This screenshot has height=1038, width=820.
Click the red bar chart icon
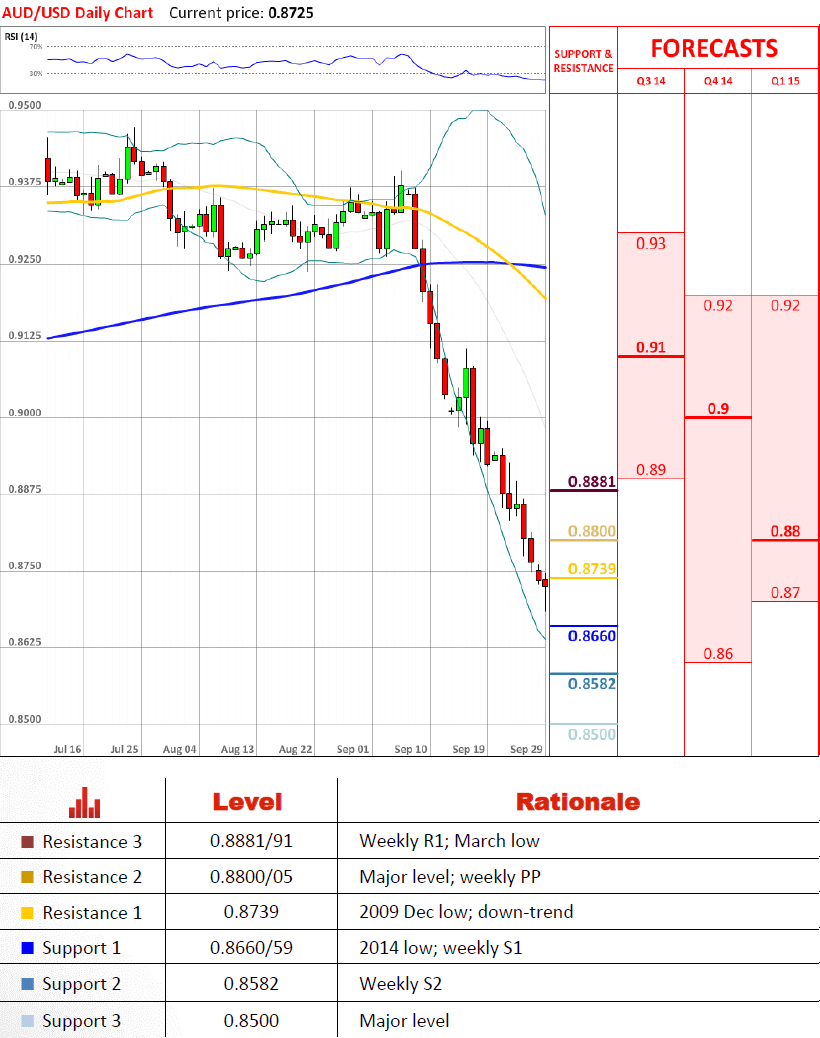[x=84, y=802]
